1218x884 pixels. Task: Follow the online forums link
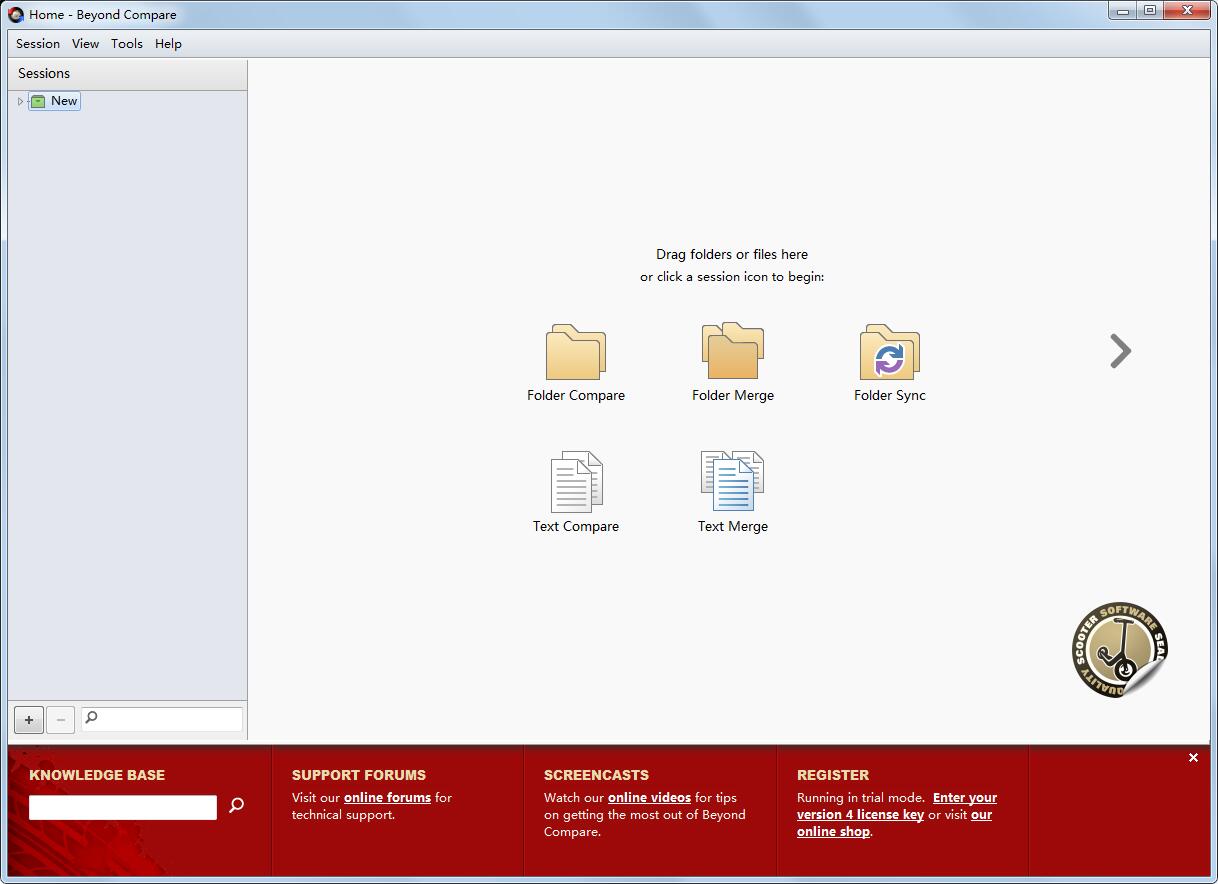(x=387, y=798)
